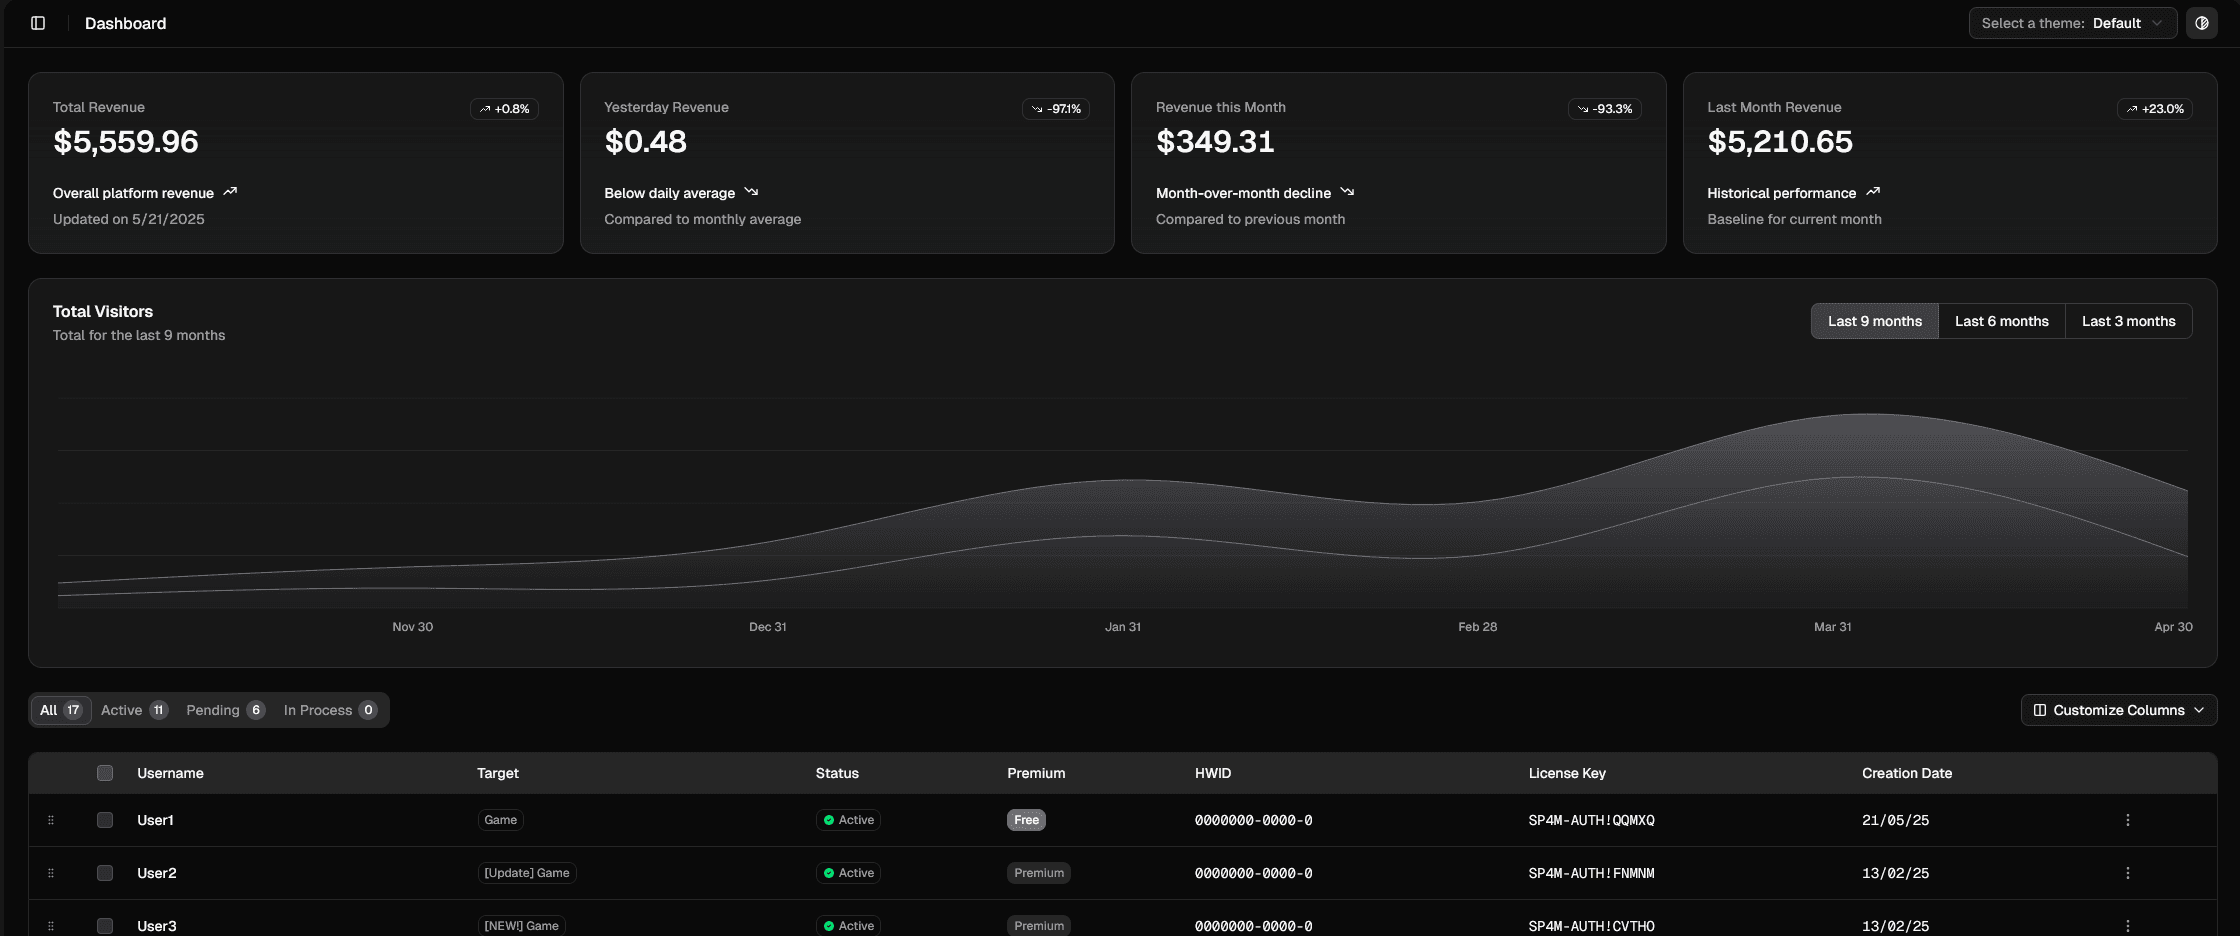Click the +0.8% trend badge
The width and height of the screenshot is (2240, 936).
click(x=504, y=109)
